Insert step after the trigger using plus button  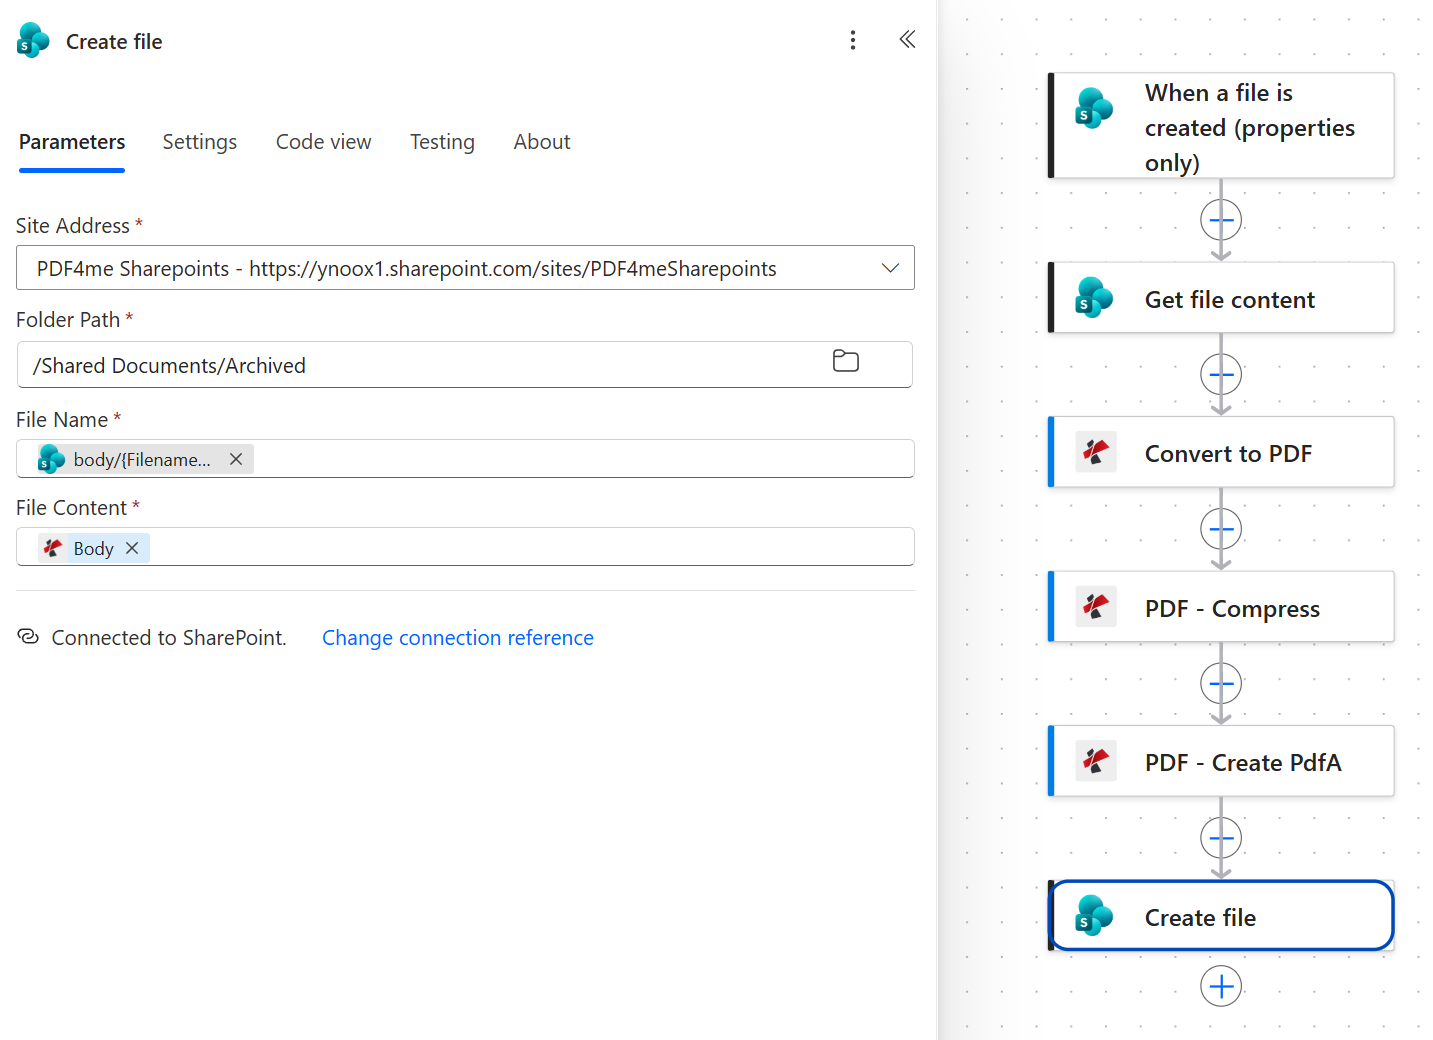[1221, 220]
